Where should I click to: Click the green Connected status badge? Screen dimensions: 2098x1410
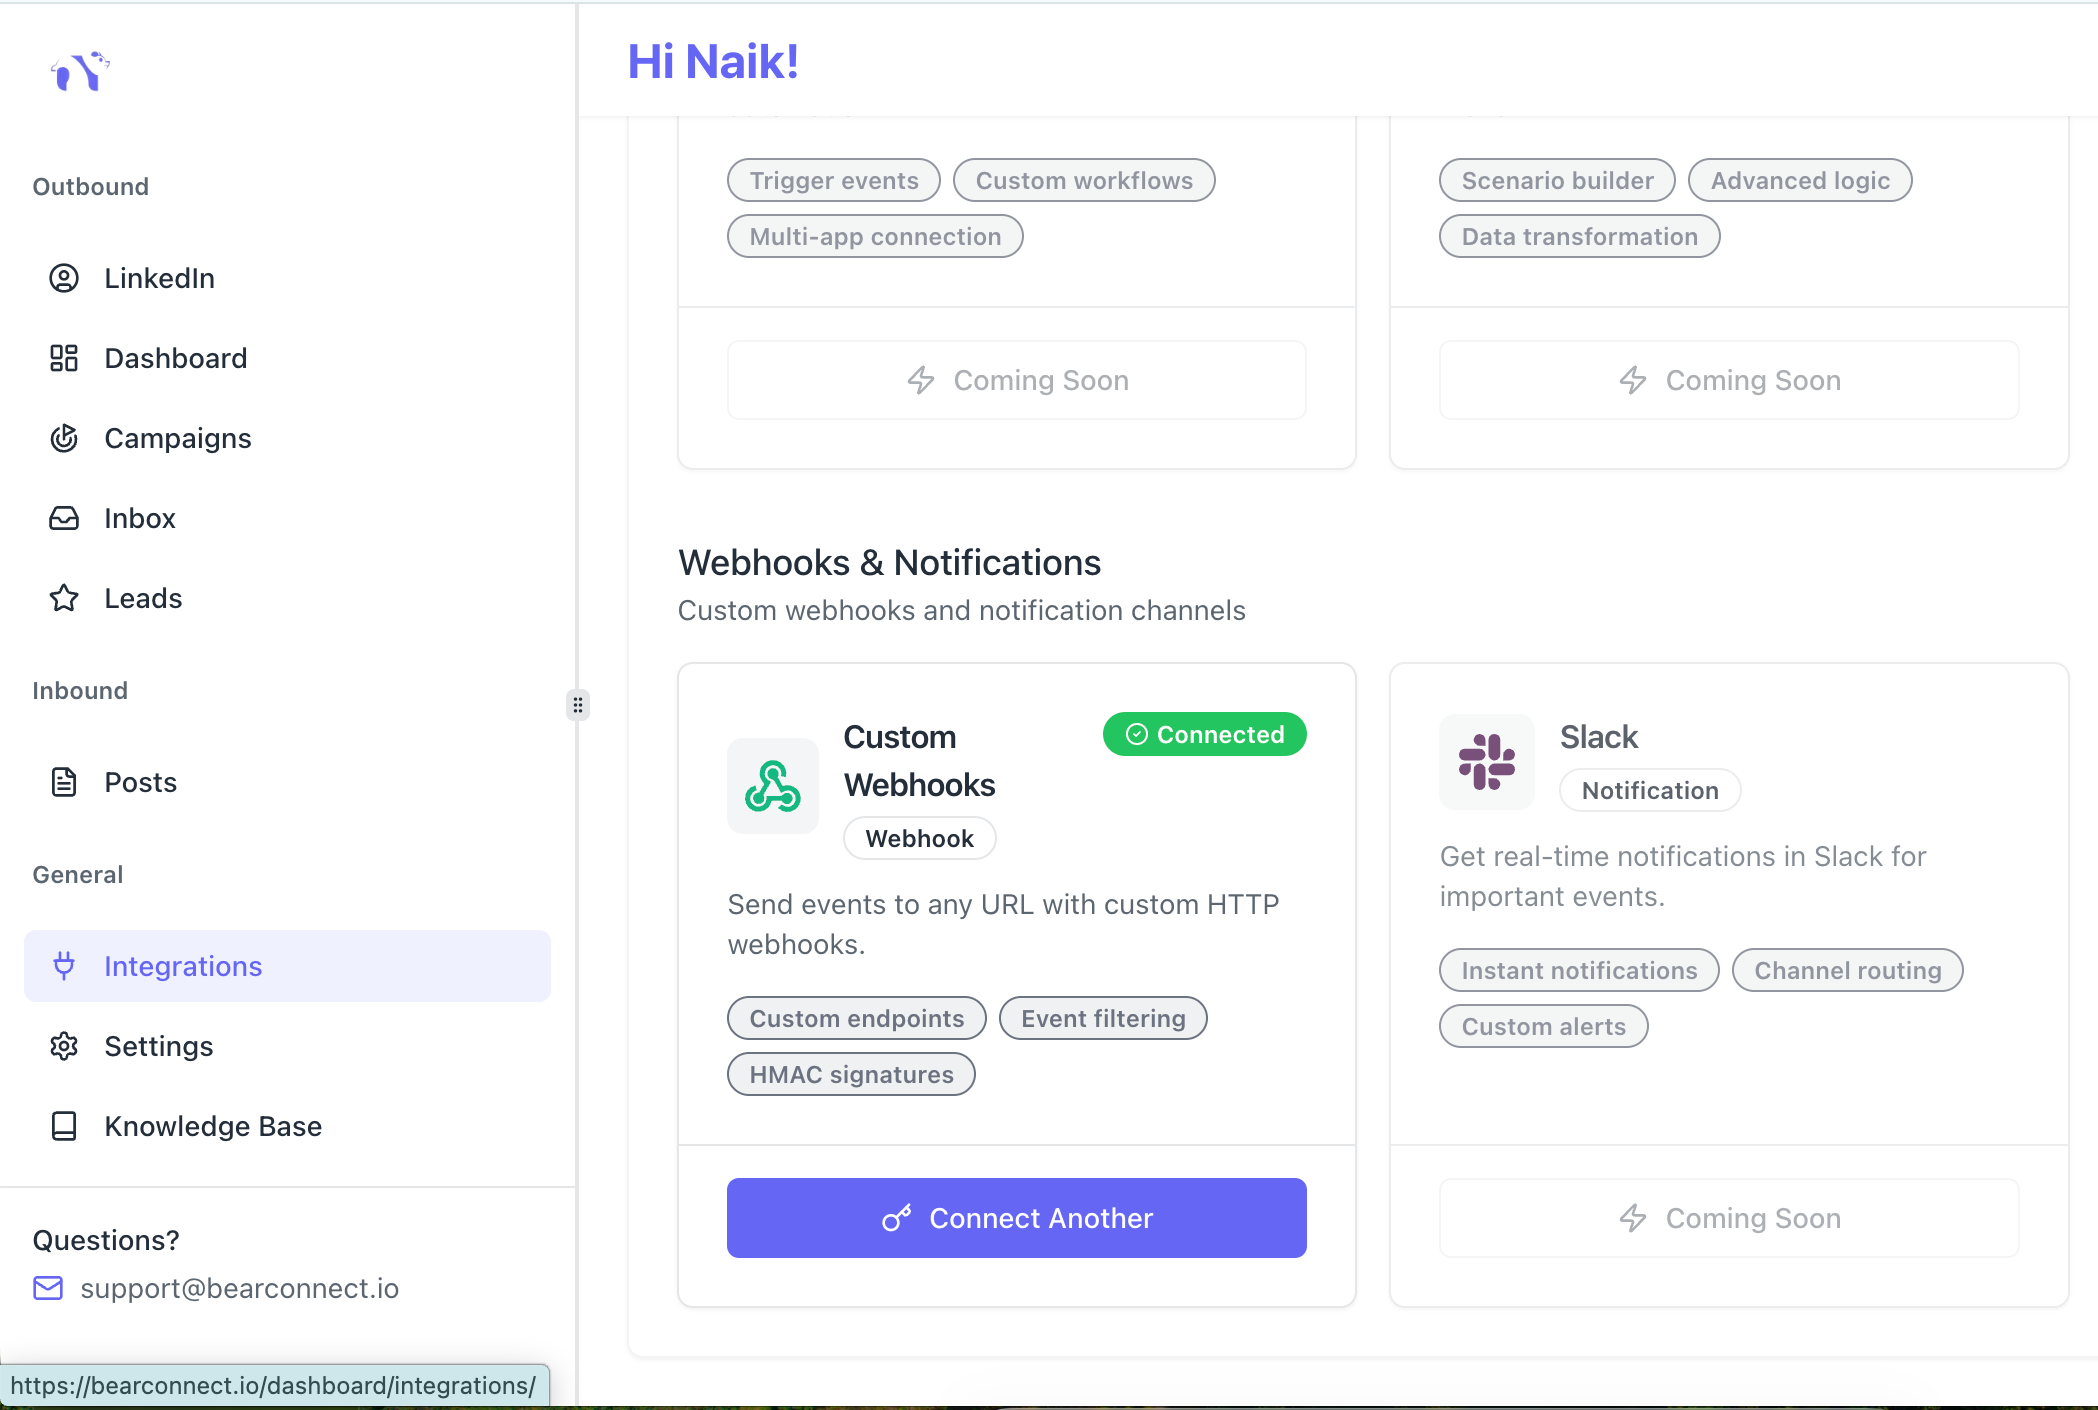click(x=1204, y=734)
